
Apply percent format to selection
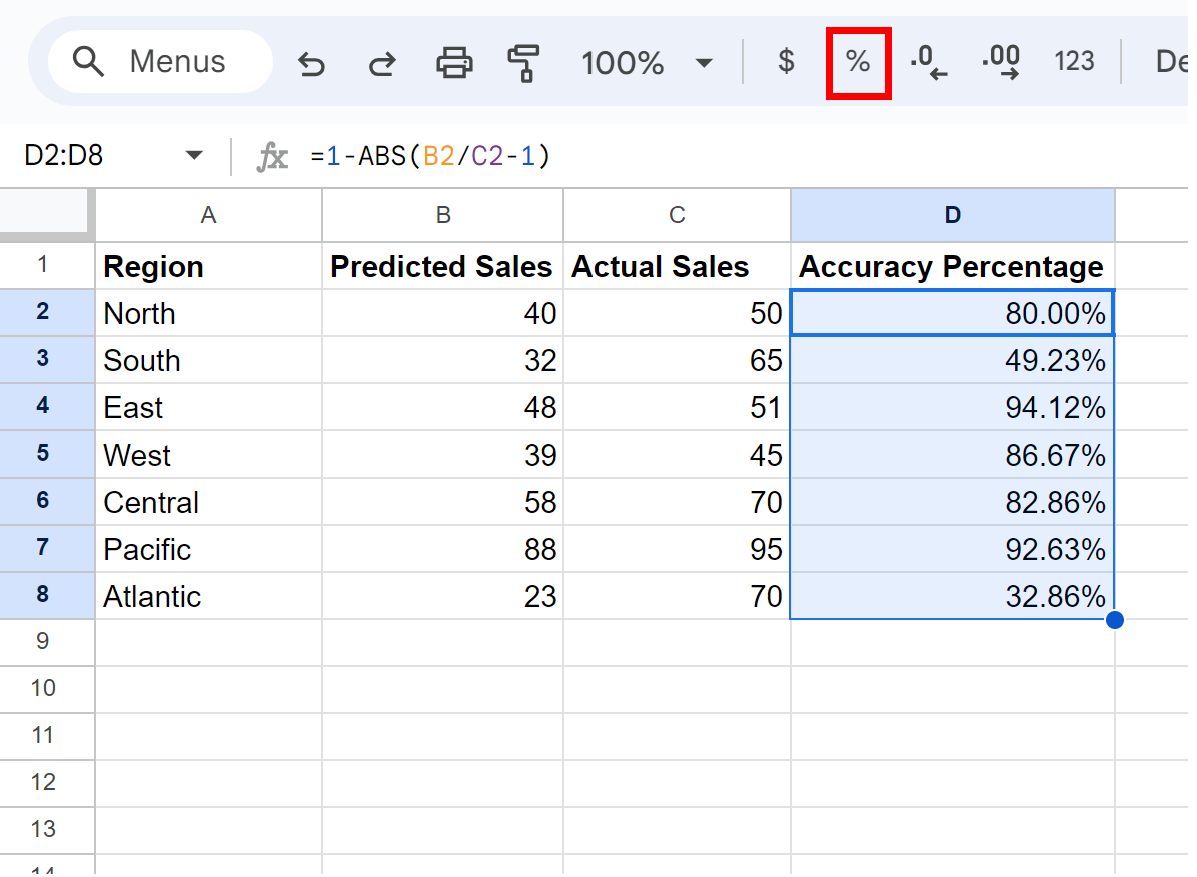pyautogui.click(x=858, y=61)
